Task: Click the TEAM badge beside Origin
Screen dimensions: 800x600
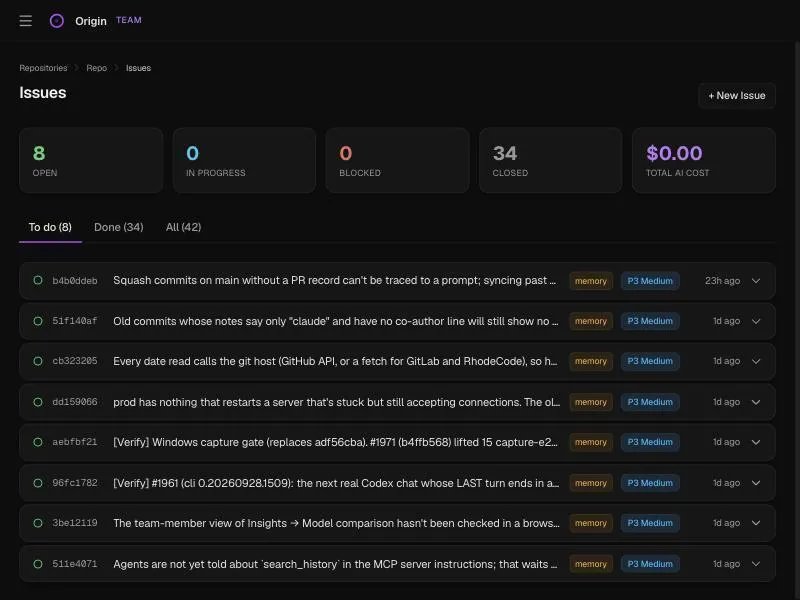Action: point(129,20)
